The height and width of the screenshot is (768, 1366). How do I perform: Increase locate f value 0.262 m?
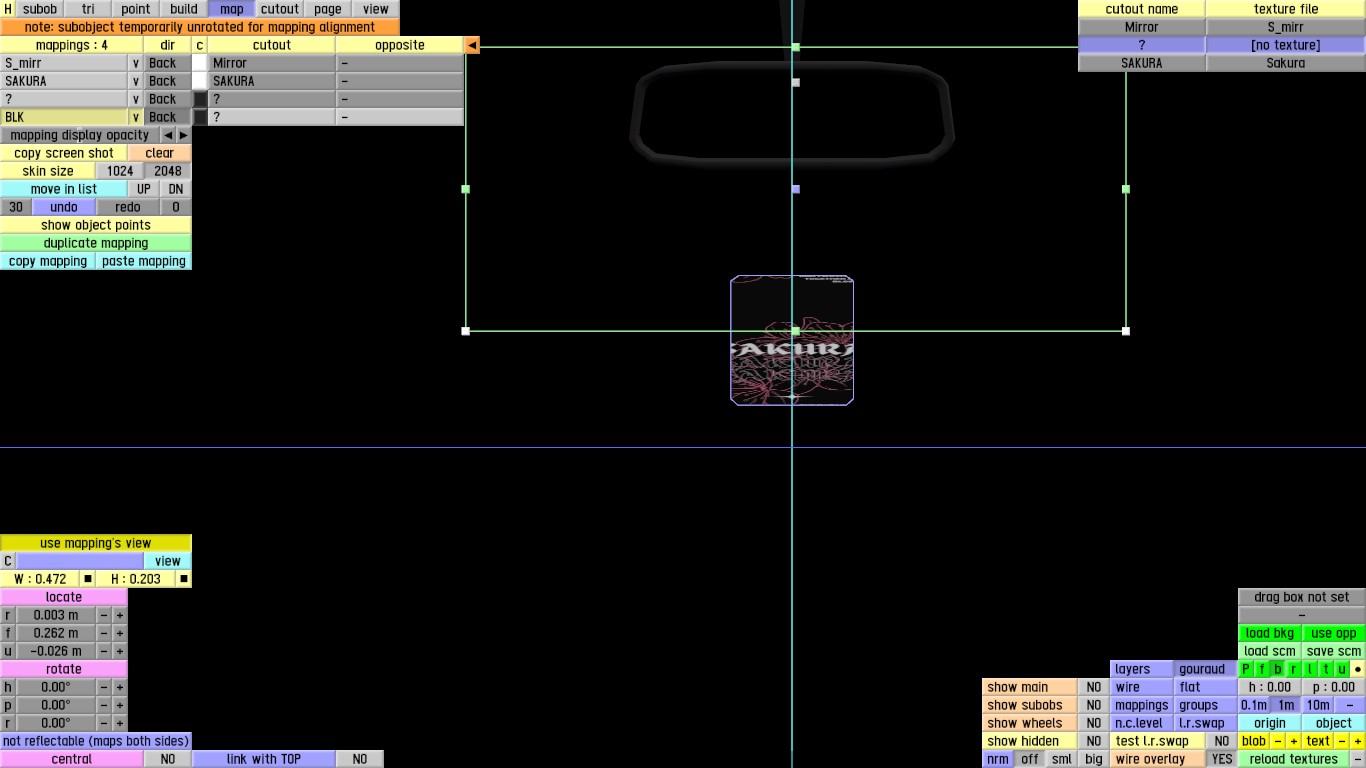[120, 633]
